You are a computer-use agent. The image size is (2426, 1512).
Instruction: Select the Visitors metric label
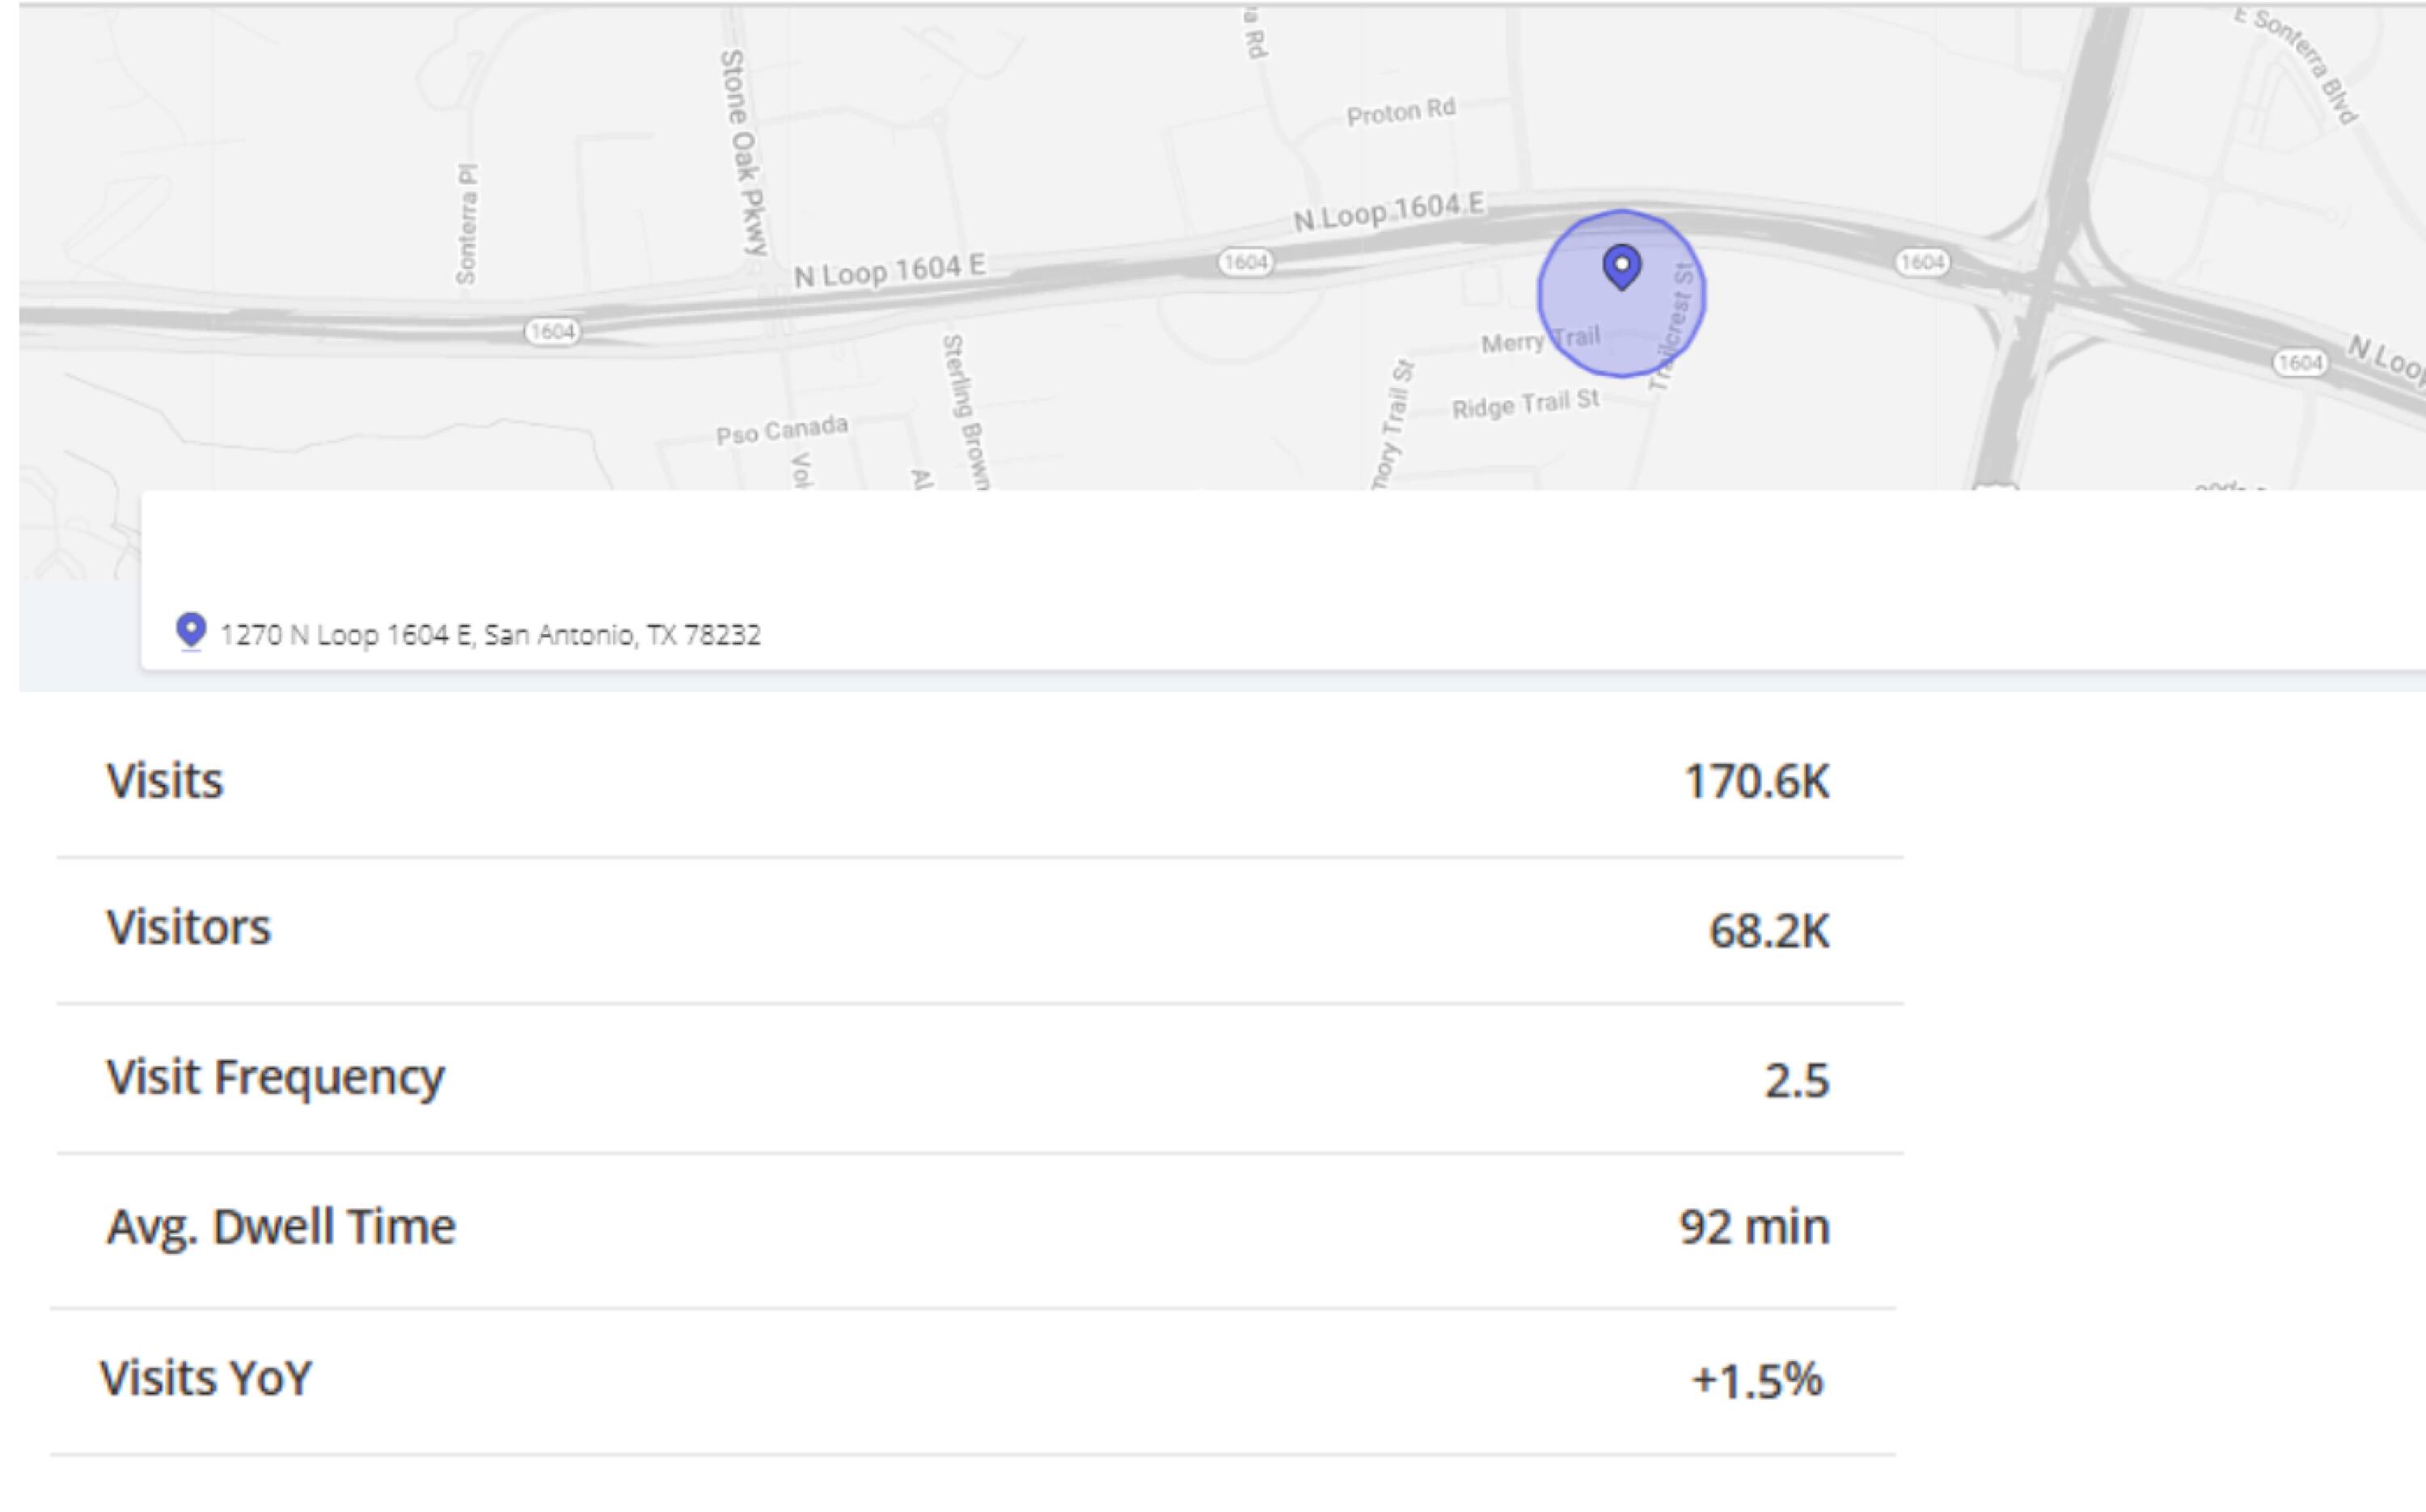click(189, 927)
